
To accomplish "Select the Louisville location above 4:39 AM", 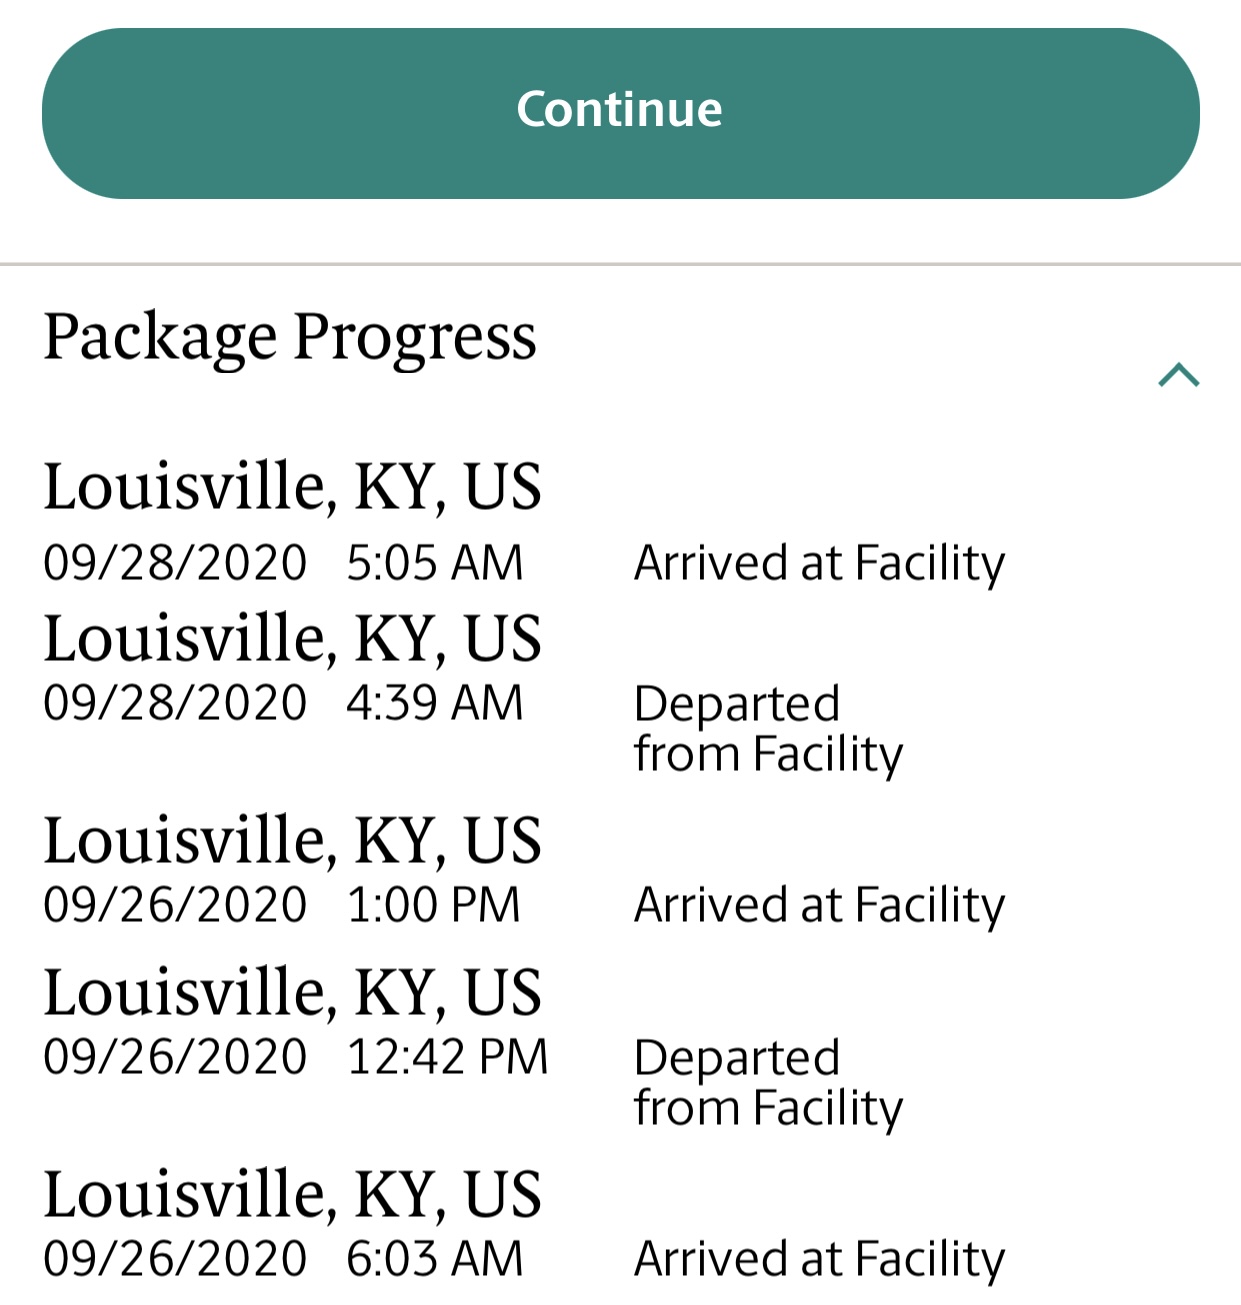I will 292,638.
